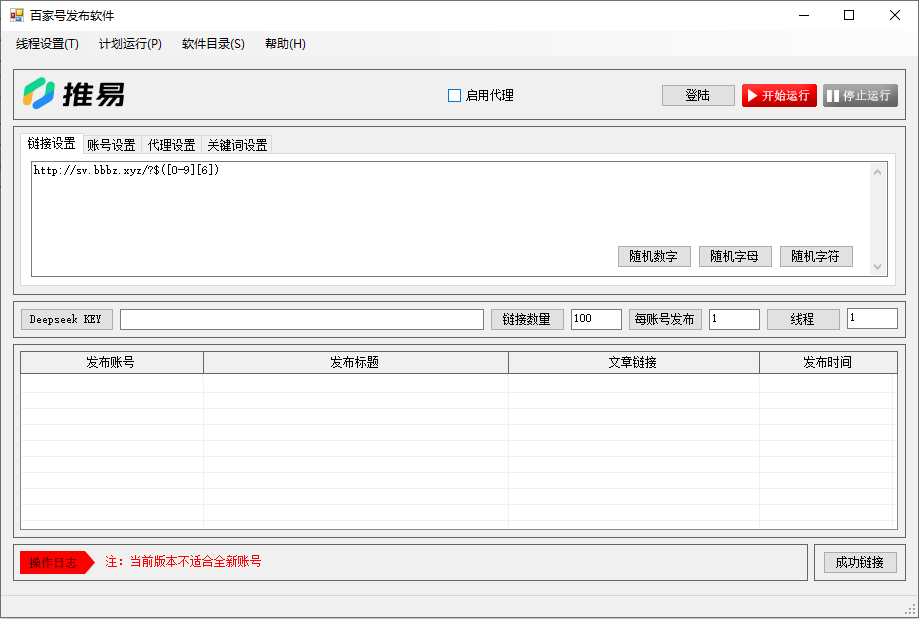The width and height of the screenshot is (919, 619).
Task: Open the 计划运行(P) menu
Action: [130, 44]
